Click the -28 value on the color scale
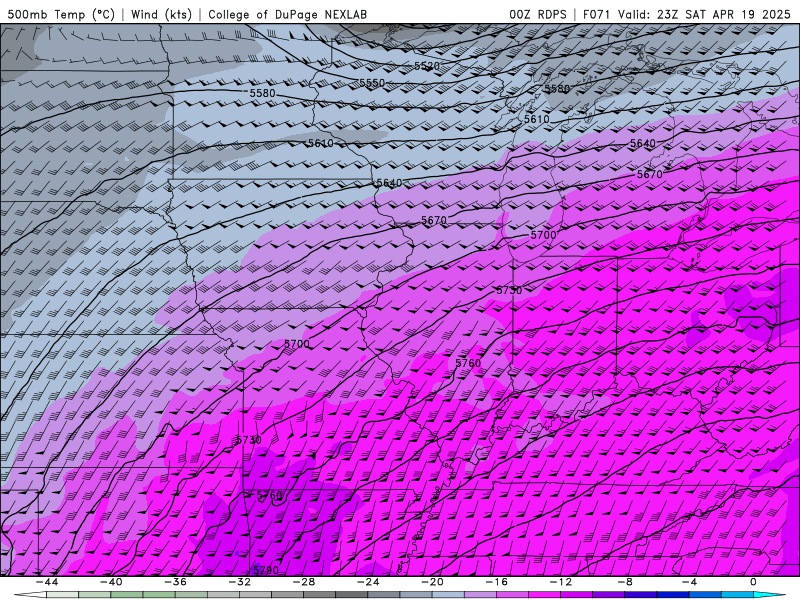Screen dimensions: 800x600 click(304, 582)
